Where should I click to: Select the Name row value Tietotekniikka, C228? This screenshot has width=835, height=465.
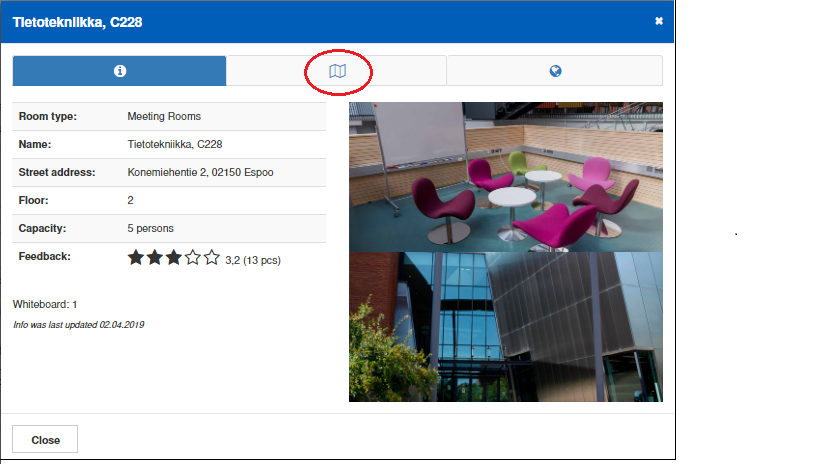coord(175,144)
